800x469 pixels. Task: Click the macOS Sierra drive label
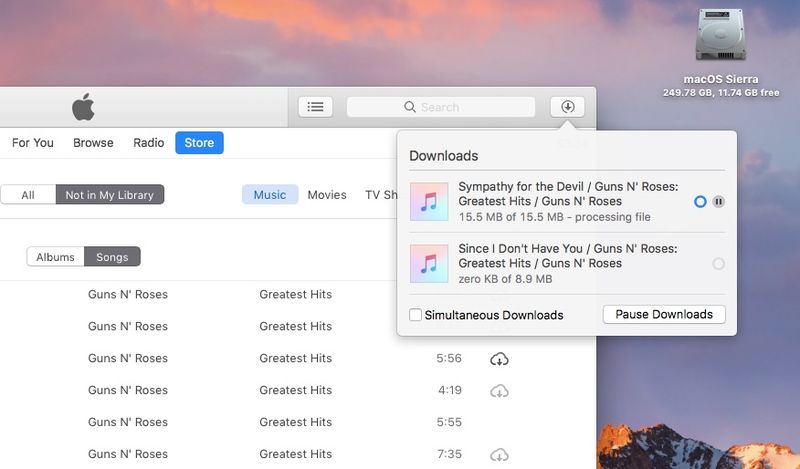click(x=720, y=79)
